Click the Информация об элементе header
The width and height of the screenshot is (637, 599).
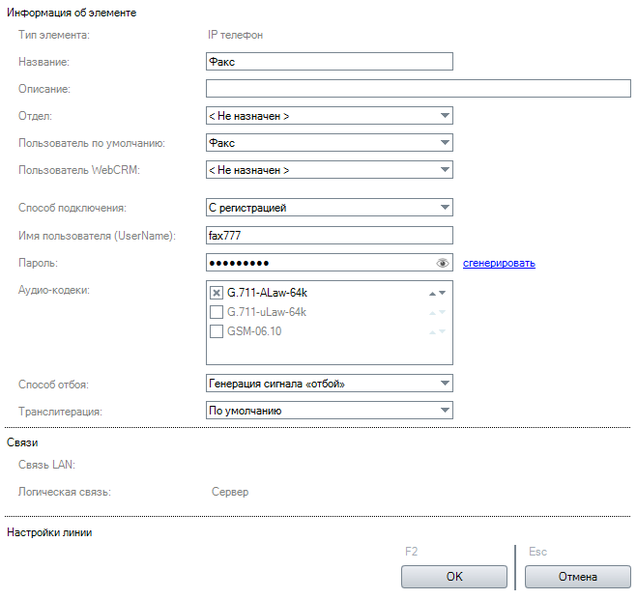click(x=72, y=13)
